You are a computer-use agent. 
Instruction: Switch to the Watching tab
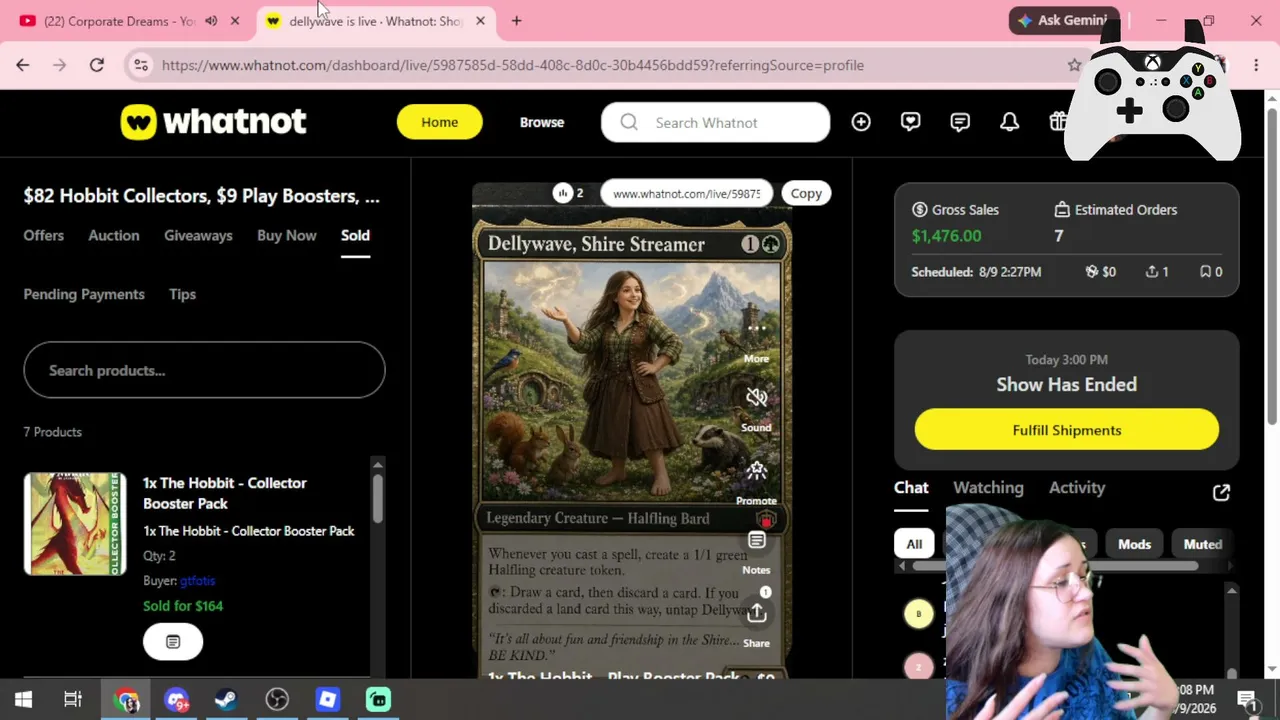tap(988, 488)
